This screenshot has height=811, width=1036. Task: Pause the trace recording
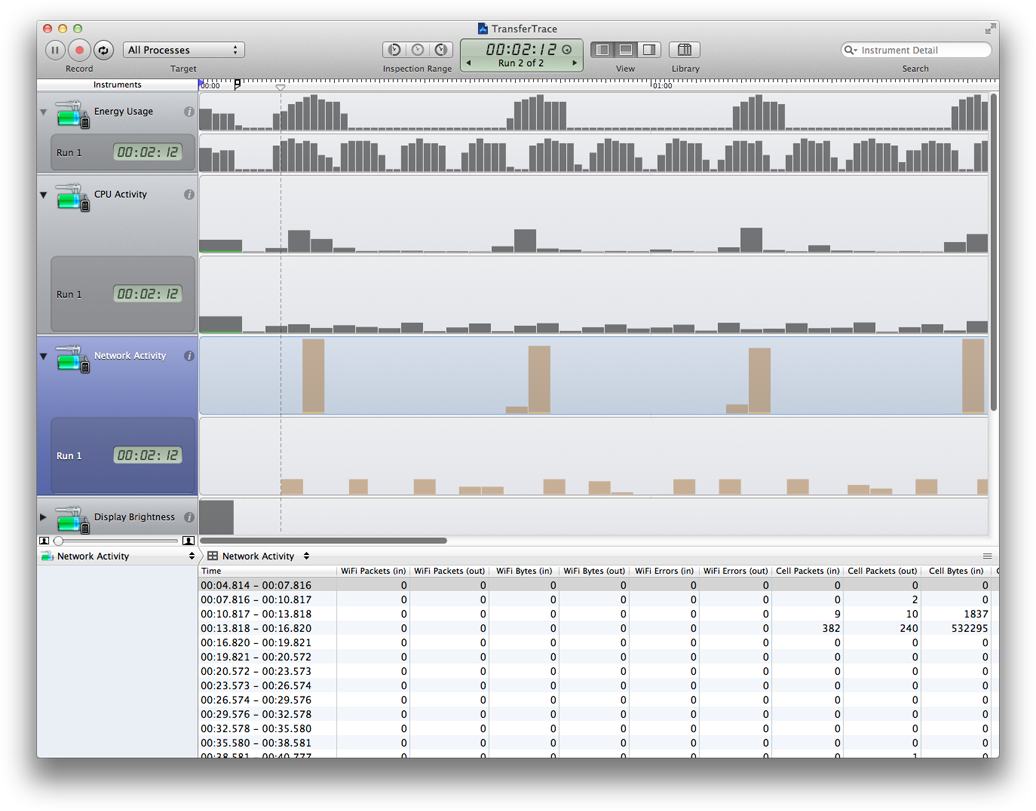pos(55,50)
